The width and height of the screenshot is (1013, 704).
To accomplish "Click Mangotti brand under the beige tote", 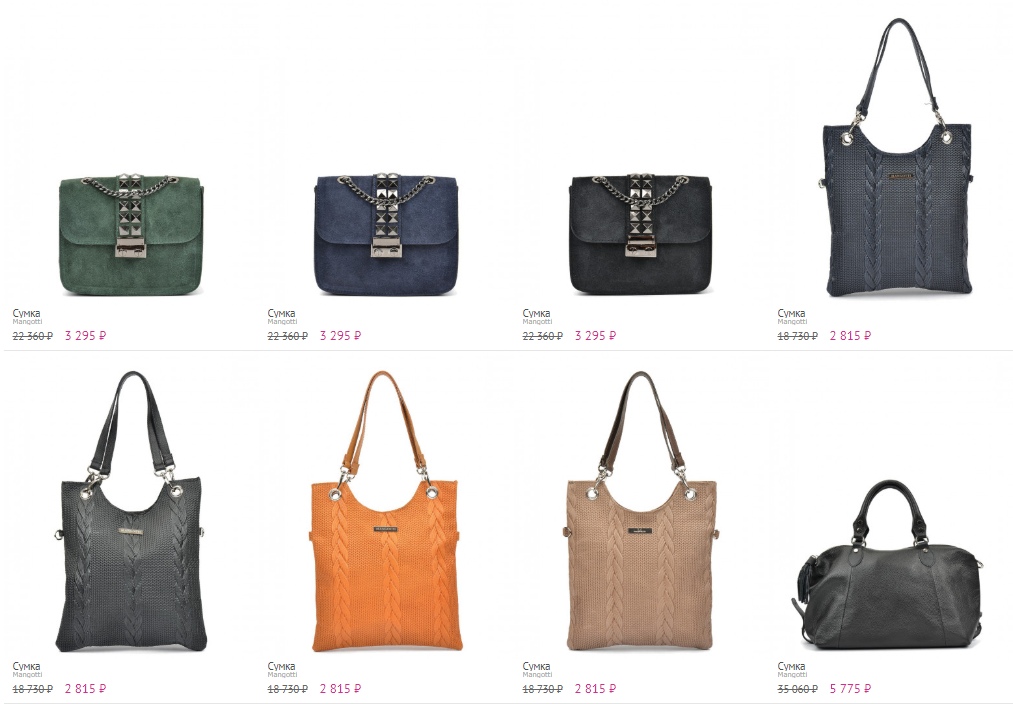I will click(x=536, y=674).
